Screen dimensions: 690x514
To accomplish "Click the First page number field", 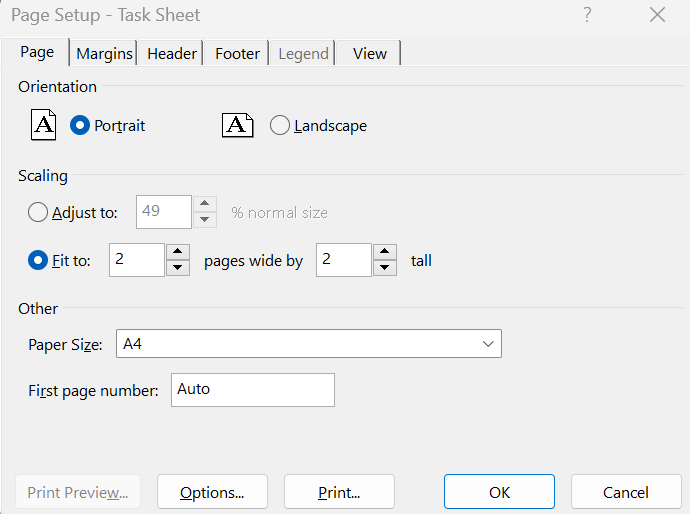I will (x=253, y=390).
